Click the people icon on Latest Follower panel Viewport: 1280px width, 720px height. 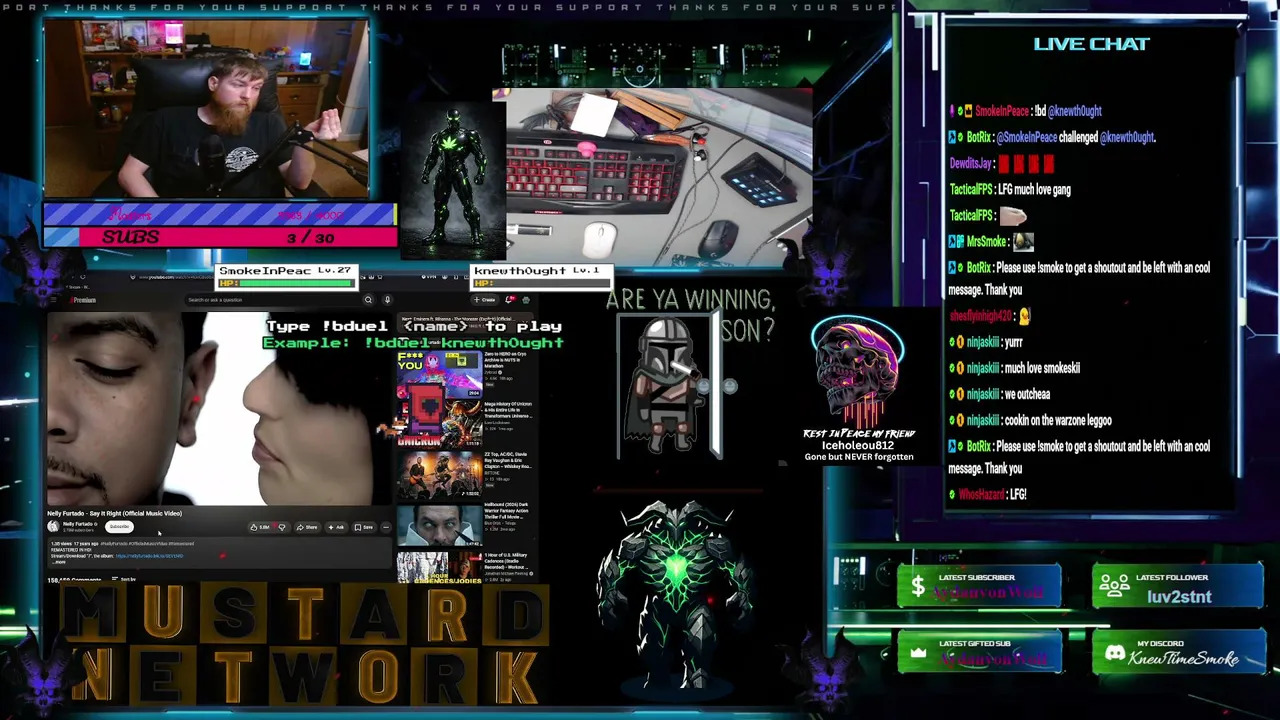[1114, 587]
